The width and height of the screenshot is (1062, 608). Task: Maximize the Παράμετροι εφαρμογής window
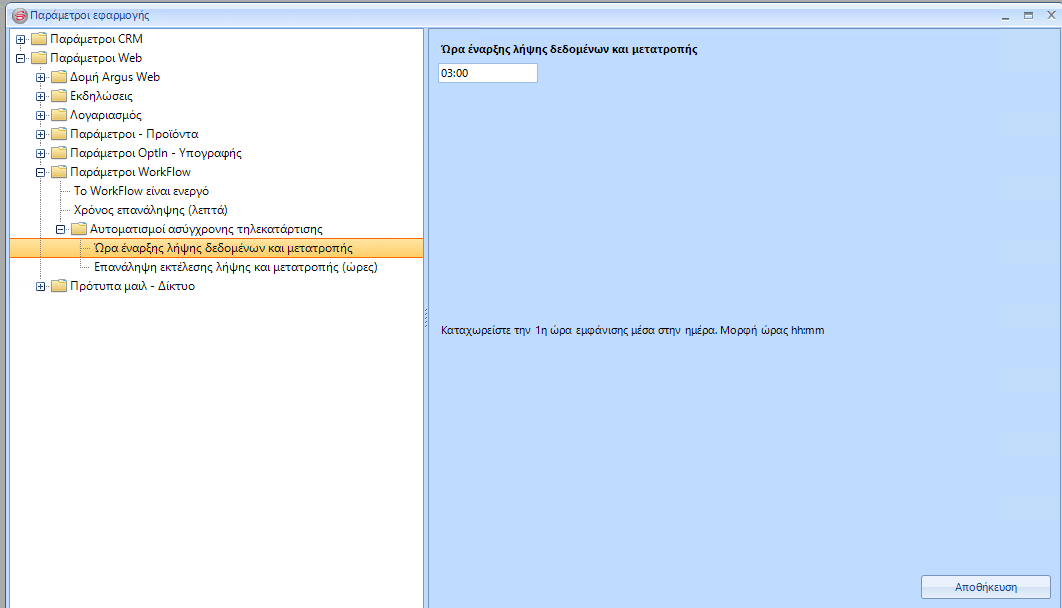point(1027,15)
